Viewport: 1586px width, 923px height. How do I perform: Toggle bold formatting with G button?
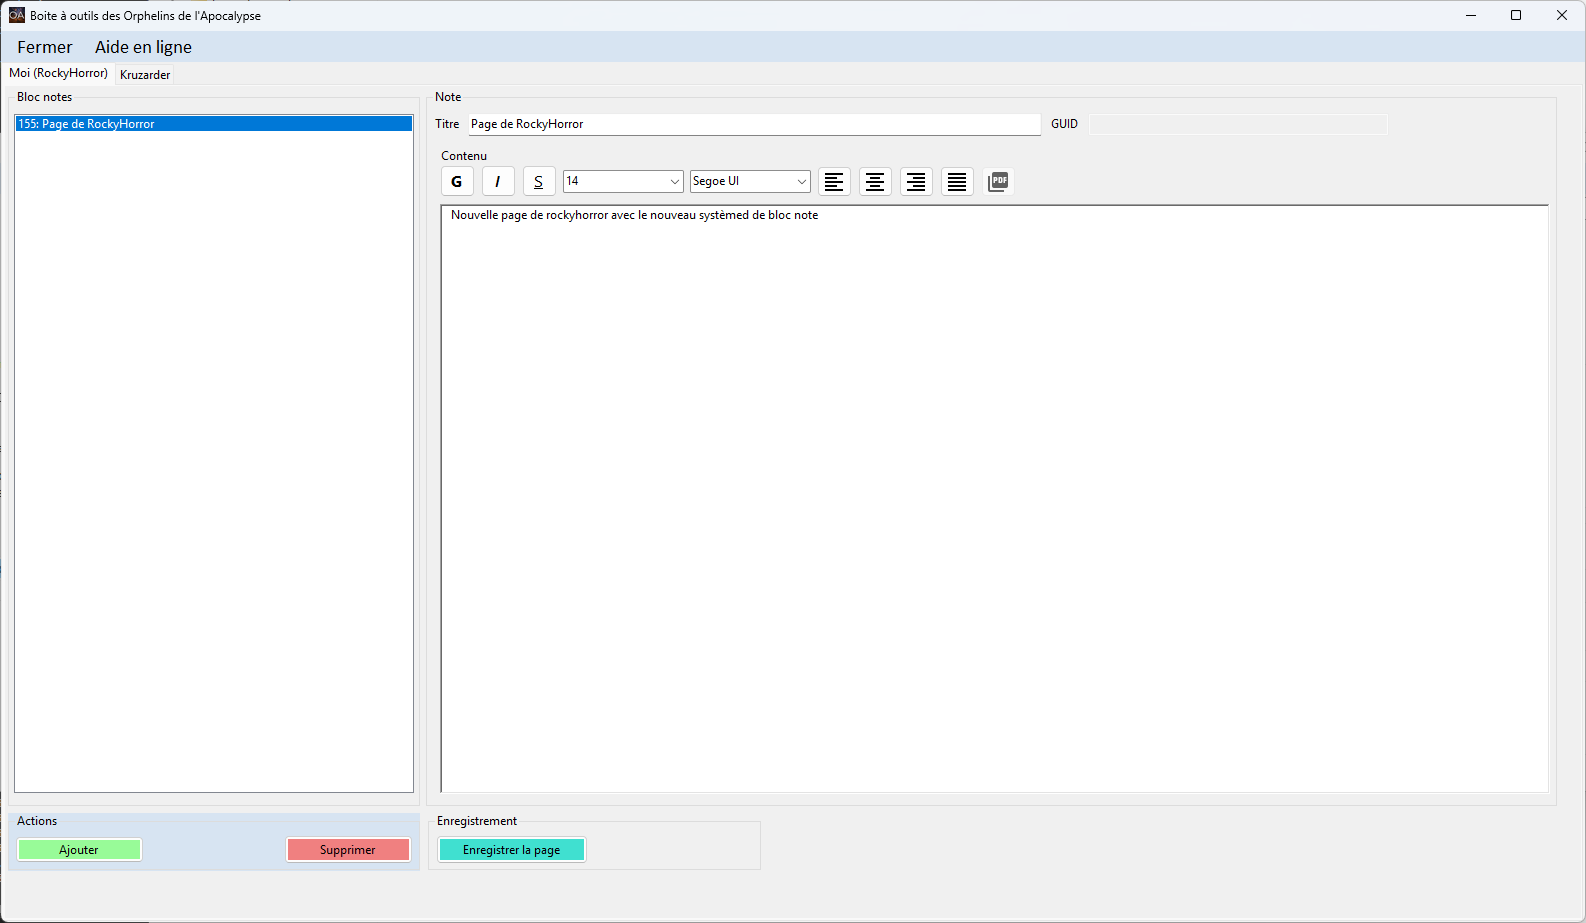(x=457, y=181)
